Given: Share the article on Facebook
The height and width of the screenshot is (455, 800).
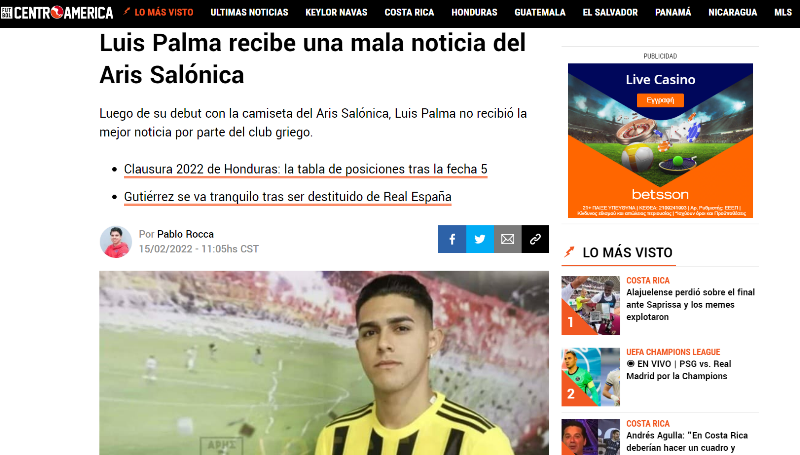Looking at the screenshot, I should click(x=452, y=239).
